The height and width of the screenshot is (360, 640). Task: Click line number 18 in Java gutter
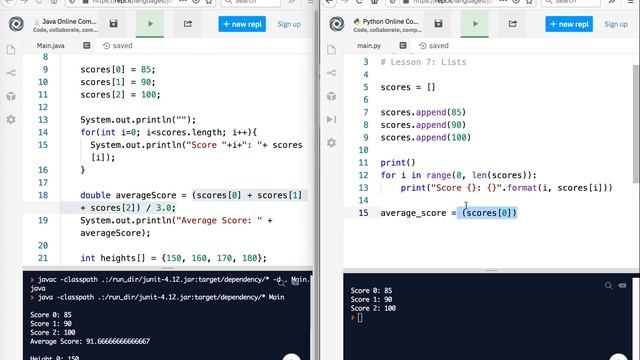tap(43, 195)
